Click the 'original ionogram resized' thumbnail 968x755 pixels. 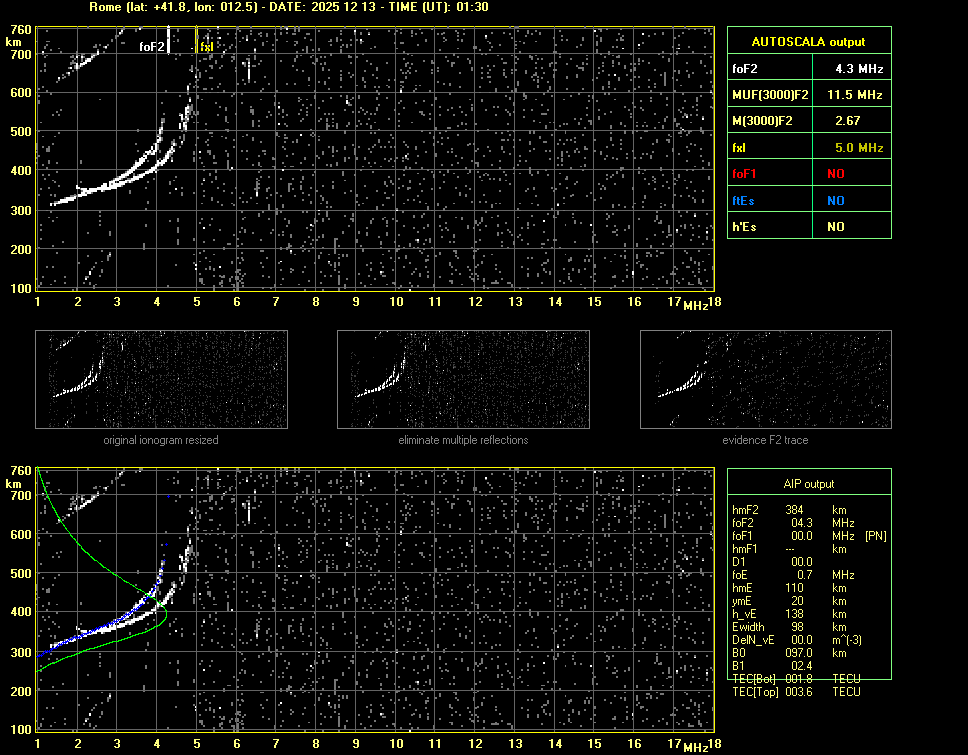click(x=161, y=379)
